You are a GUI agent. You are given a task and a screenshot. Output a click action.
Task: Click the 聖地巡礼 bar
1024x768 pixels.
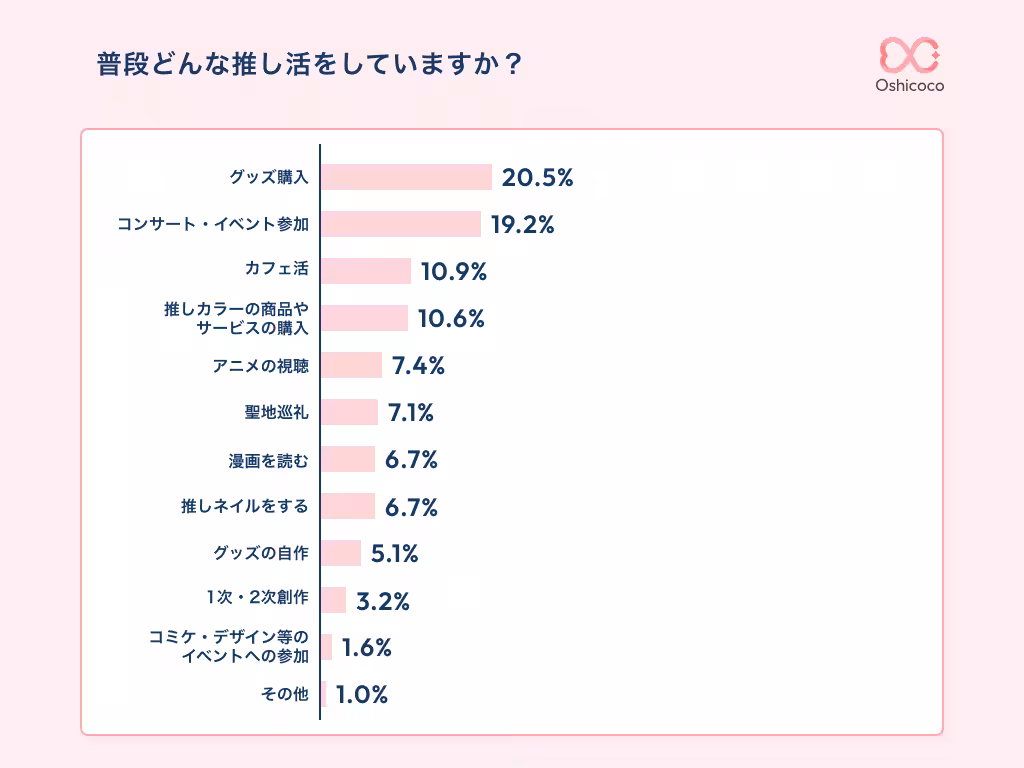tap(349, 412)
